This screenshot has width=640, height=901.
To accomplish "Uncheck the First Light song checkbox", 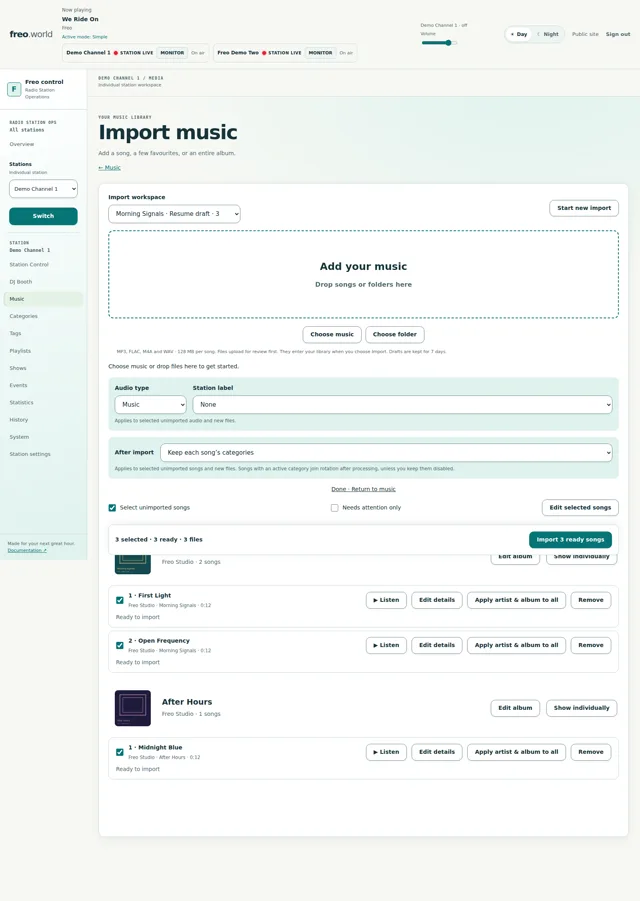I will point(119,600).
